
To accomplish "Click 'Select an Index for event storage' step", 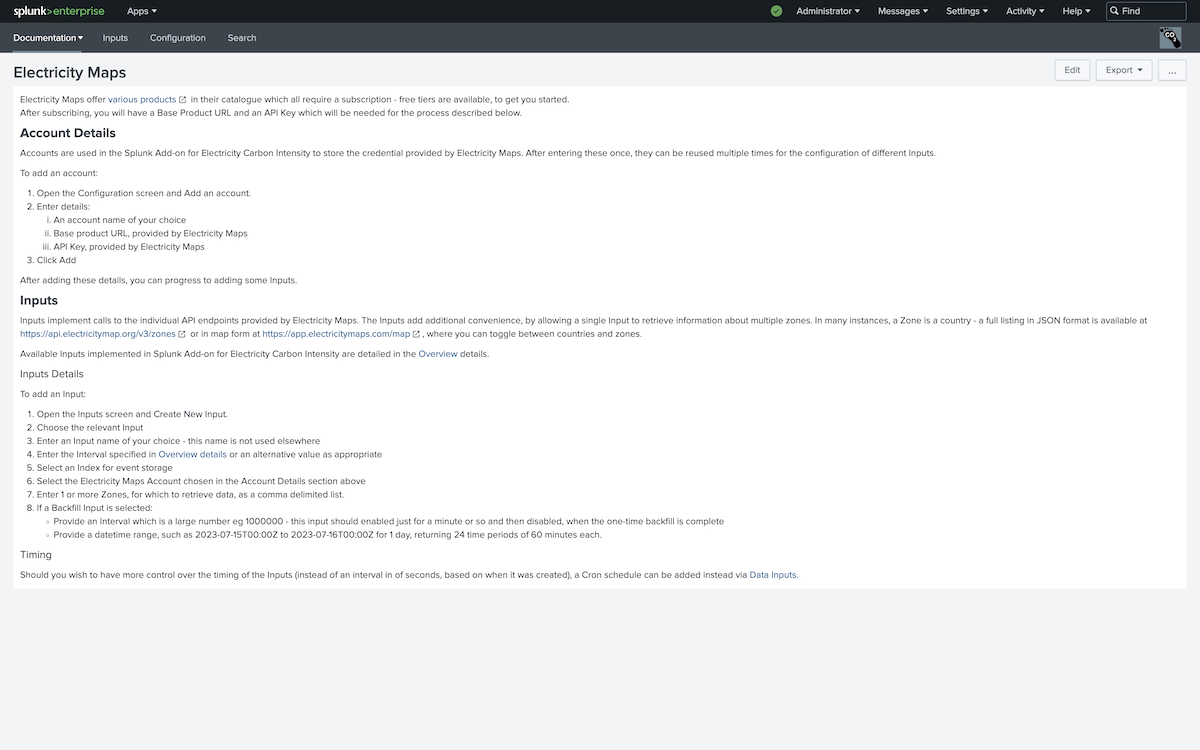I will click(105, 468).
